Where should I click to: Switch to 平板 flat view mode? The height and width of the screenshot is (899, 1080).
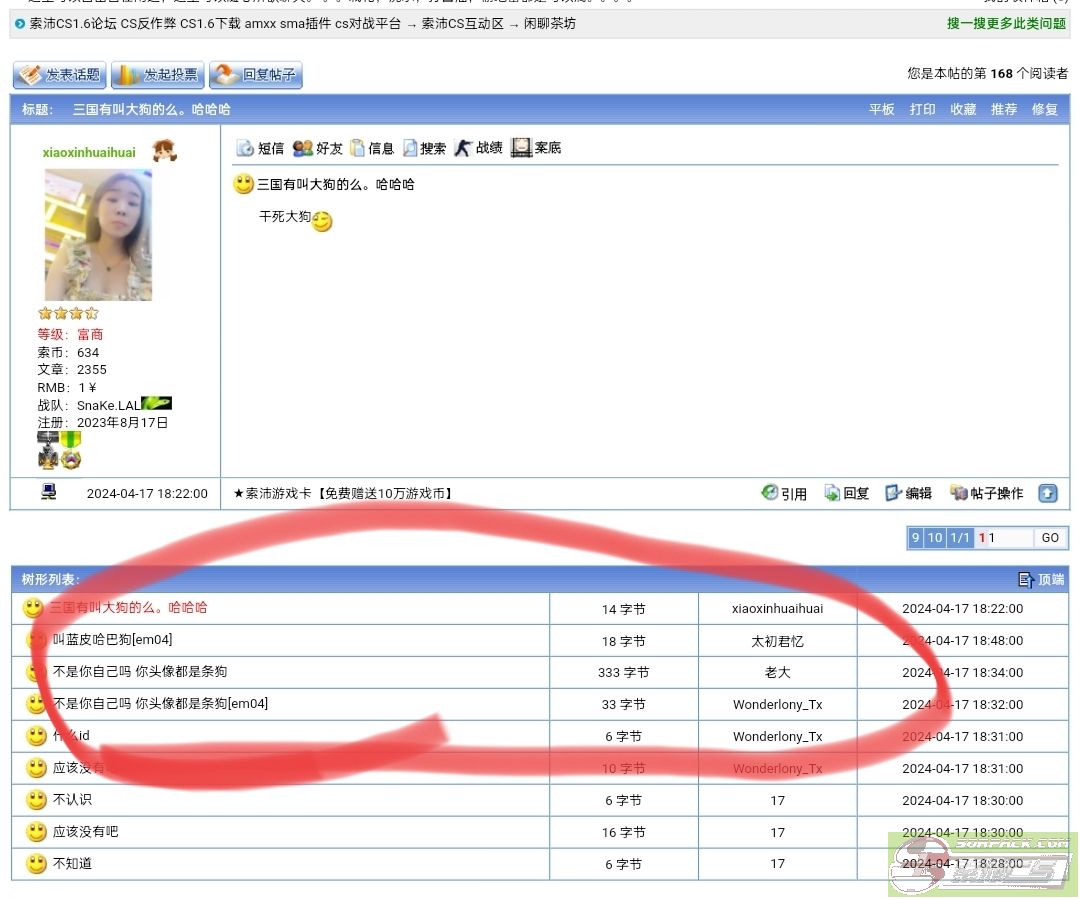[881, 109]
